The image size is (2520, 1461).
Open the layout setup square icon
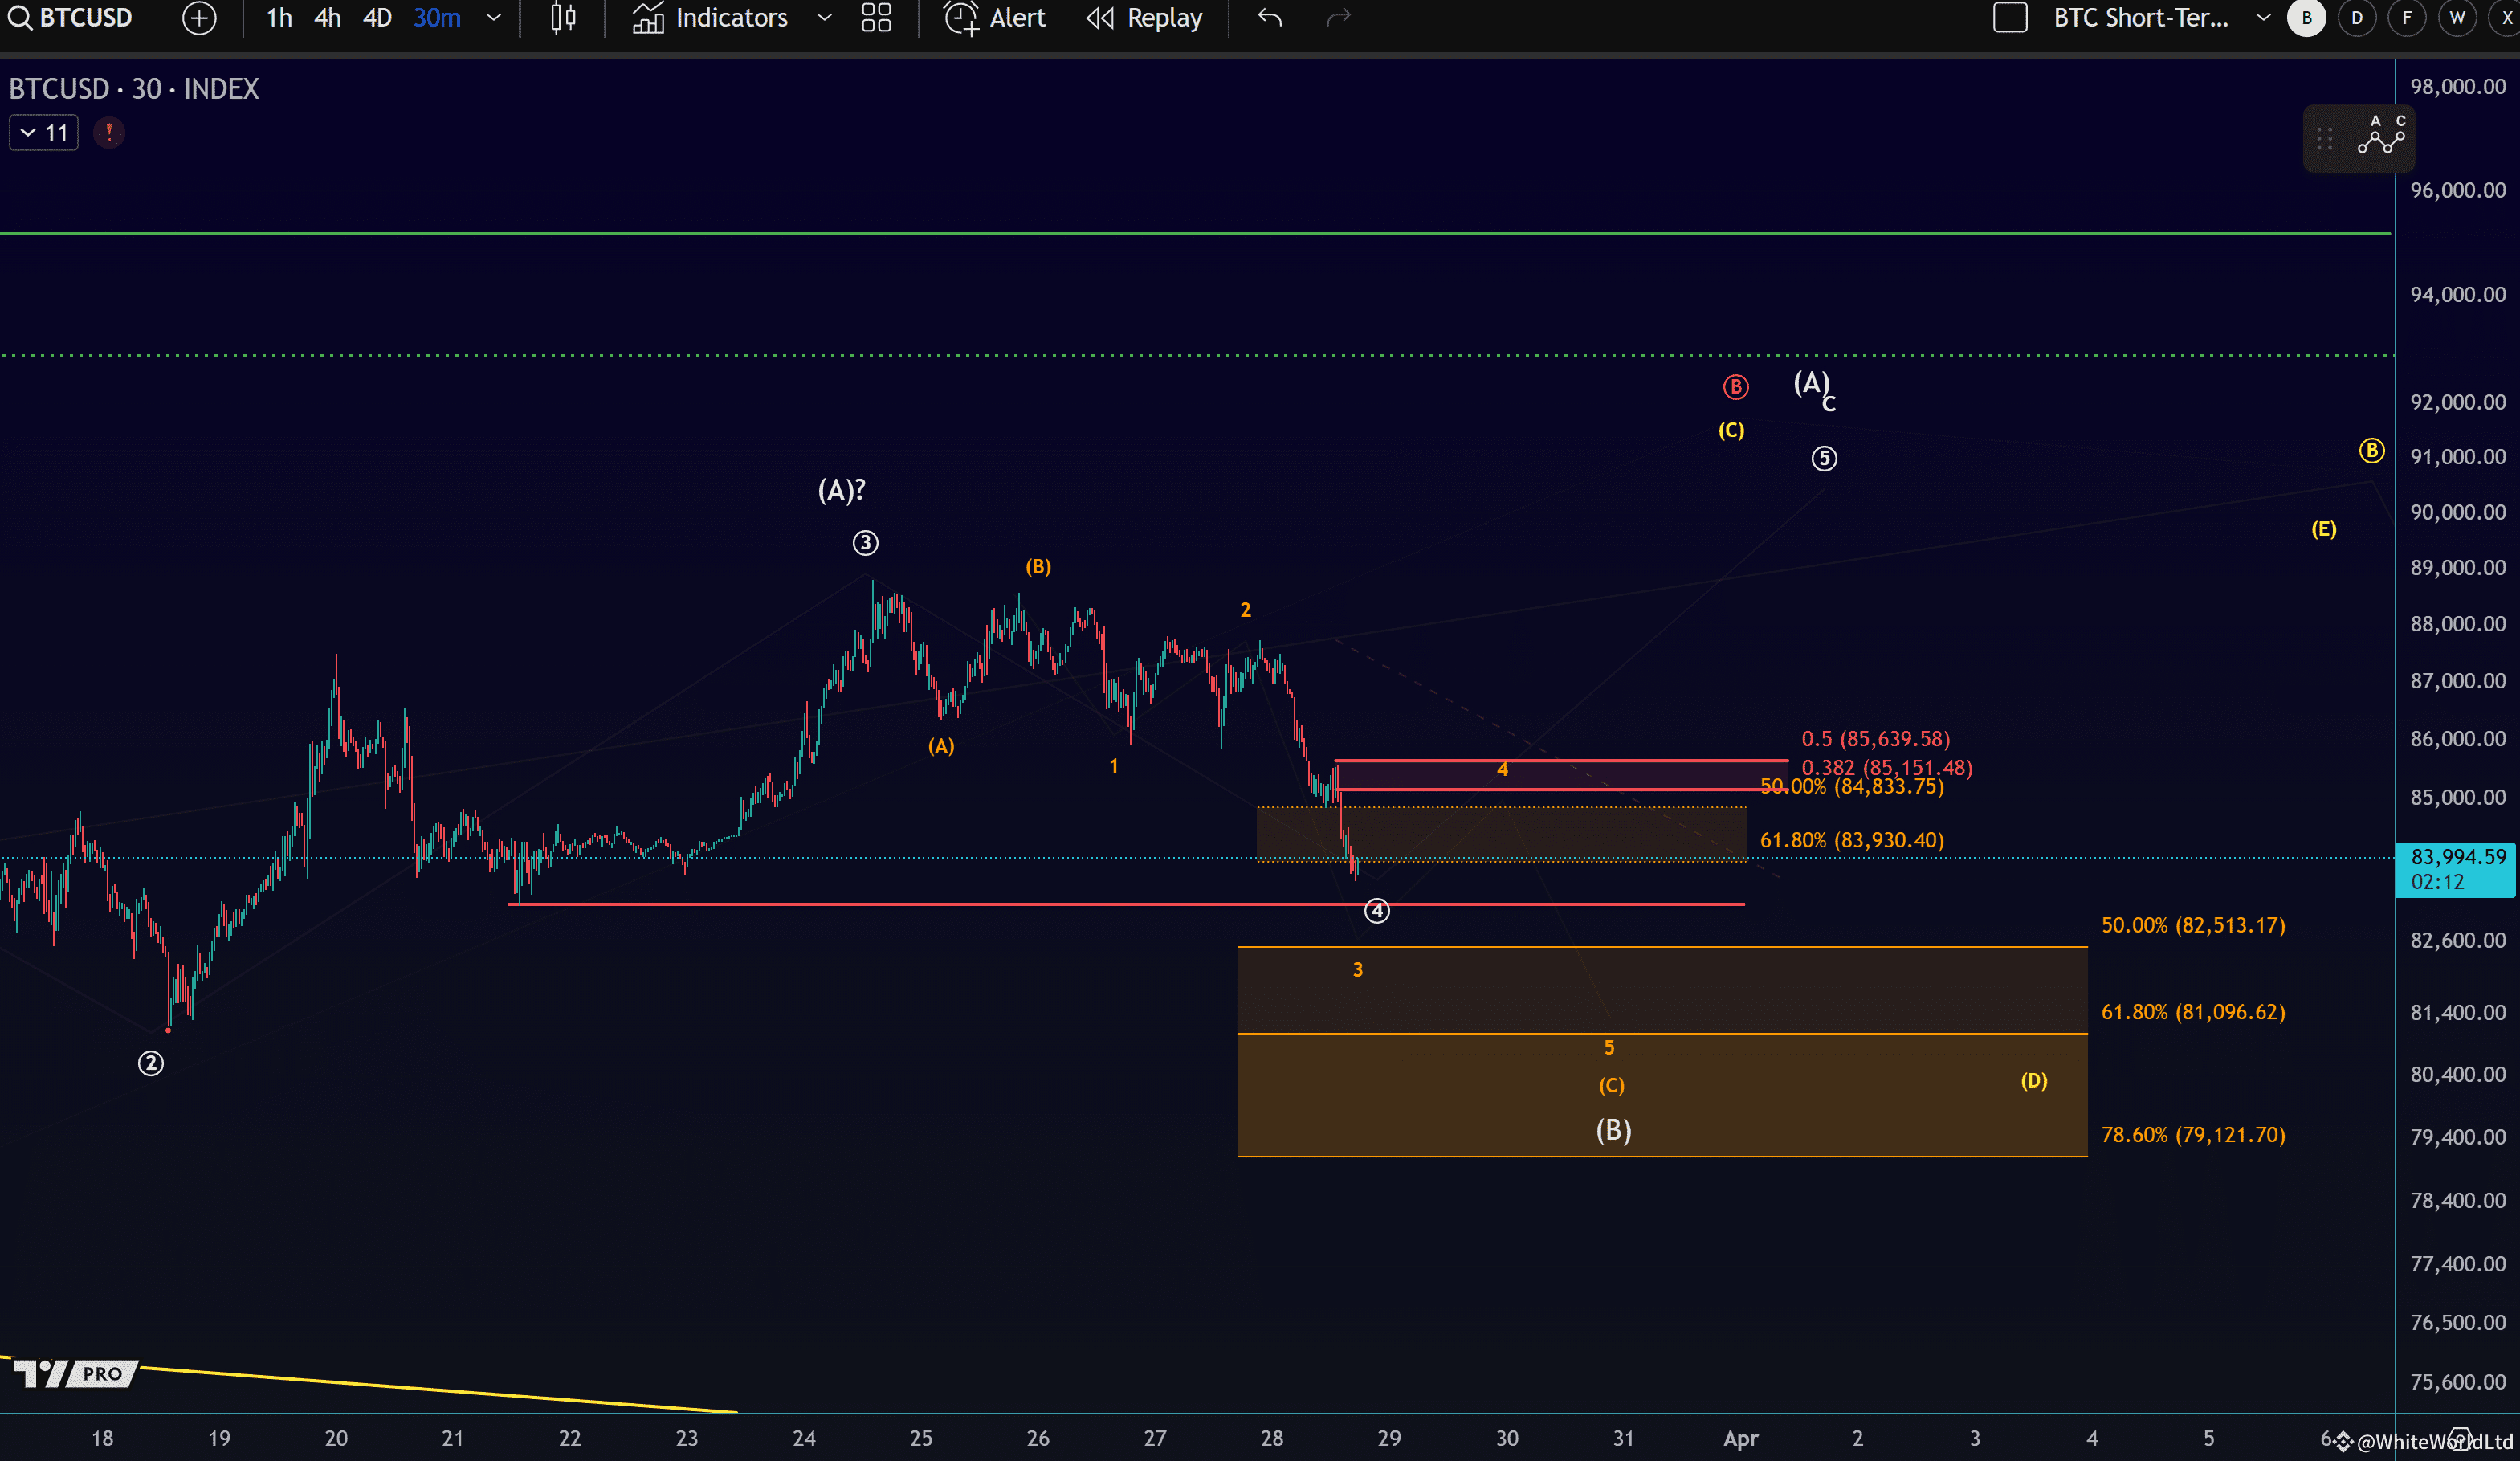point(2009,18)
